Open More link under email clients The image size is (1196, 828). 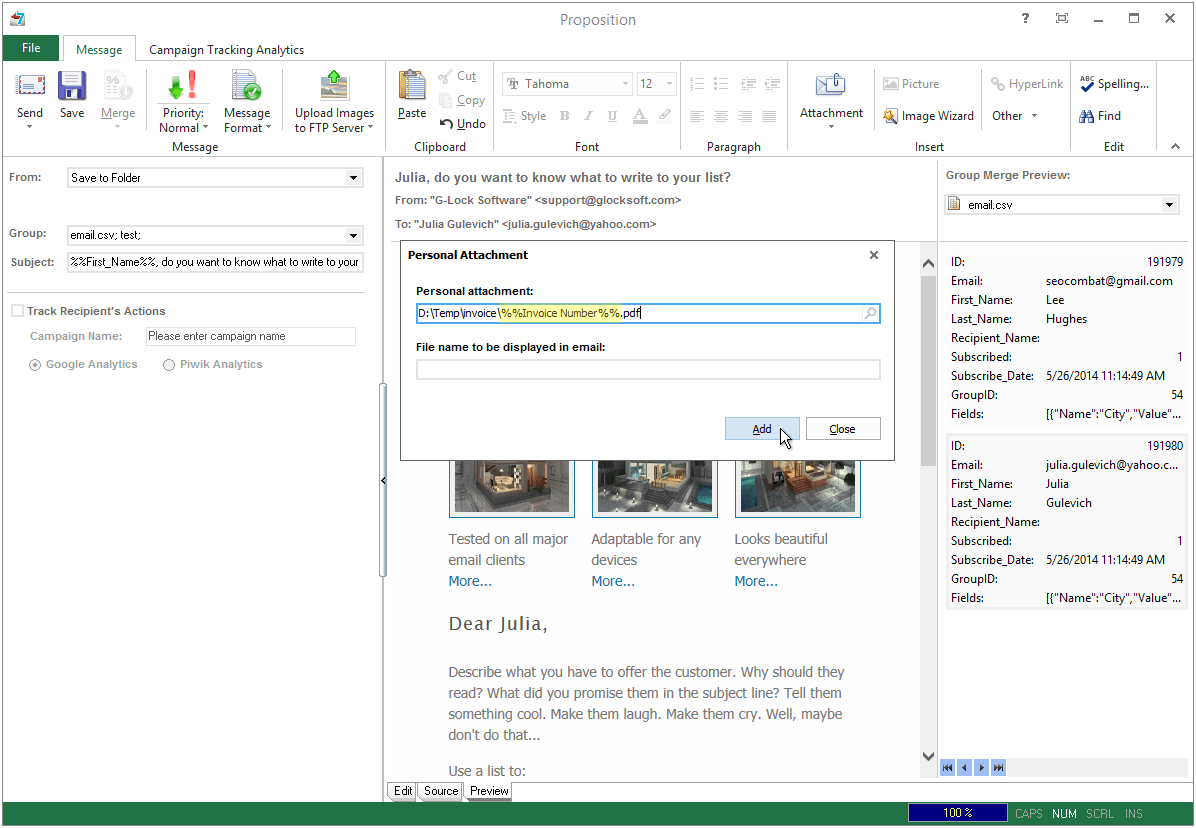point(470,581)
